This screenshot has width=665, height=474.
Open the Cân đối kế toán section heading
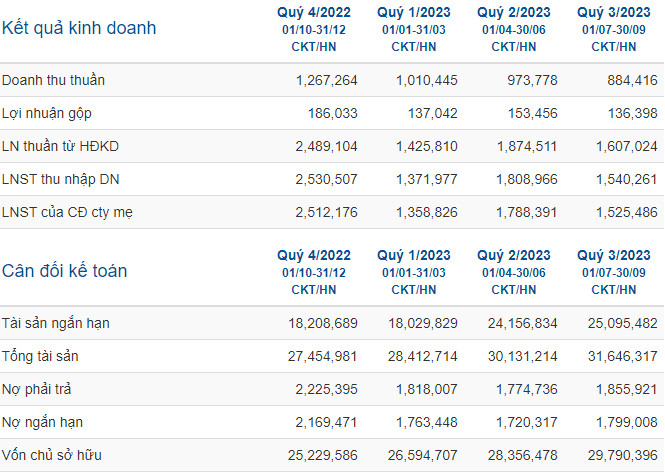[x=64, y=271]
